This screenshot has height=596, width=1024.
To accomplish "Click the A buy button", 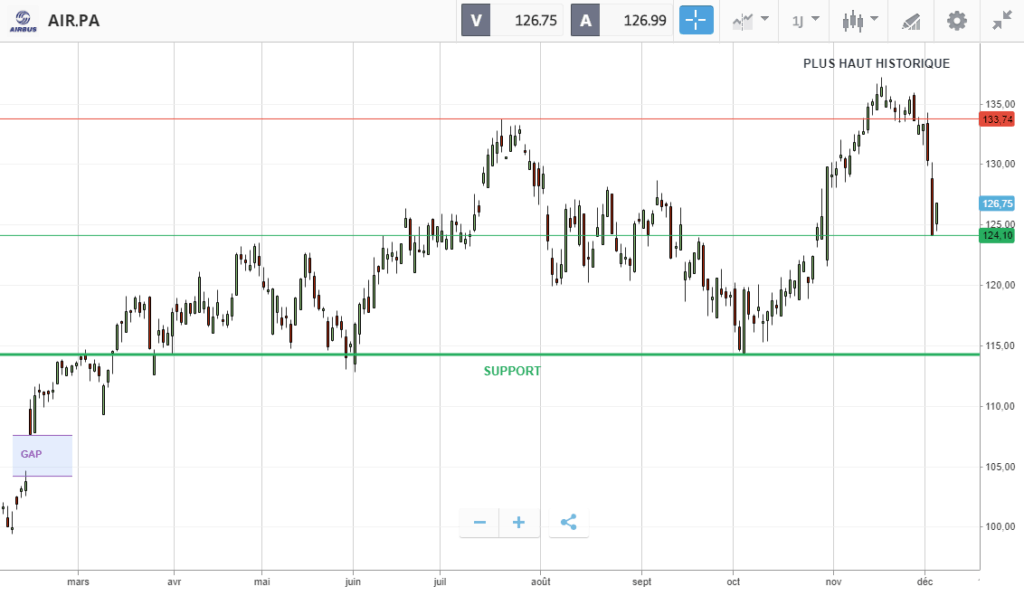I will coord(585,20).
